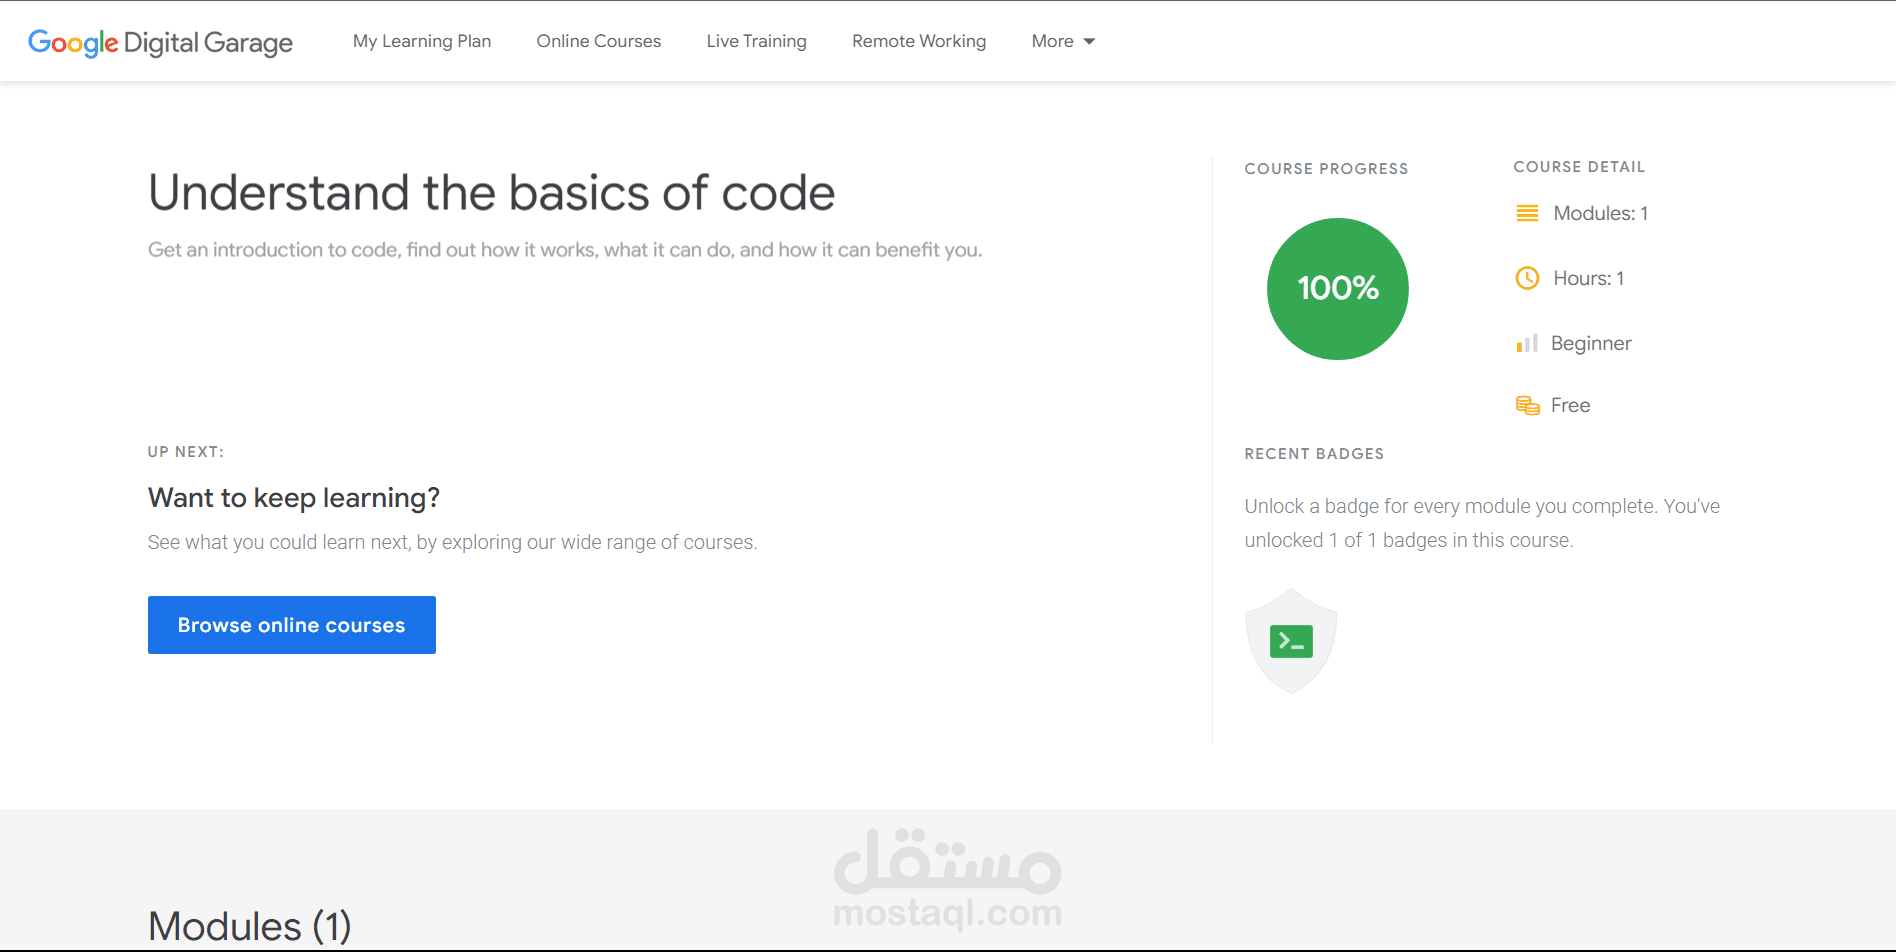Viewport: 1896px width, 952px height.
Task: Click the coins icon next to Free
Action: (x=1527, y=404)
